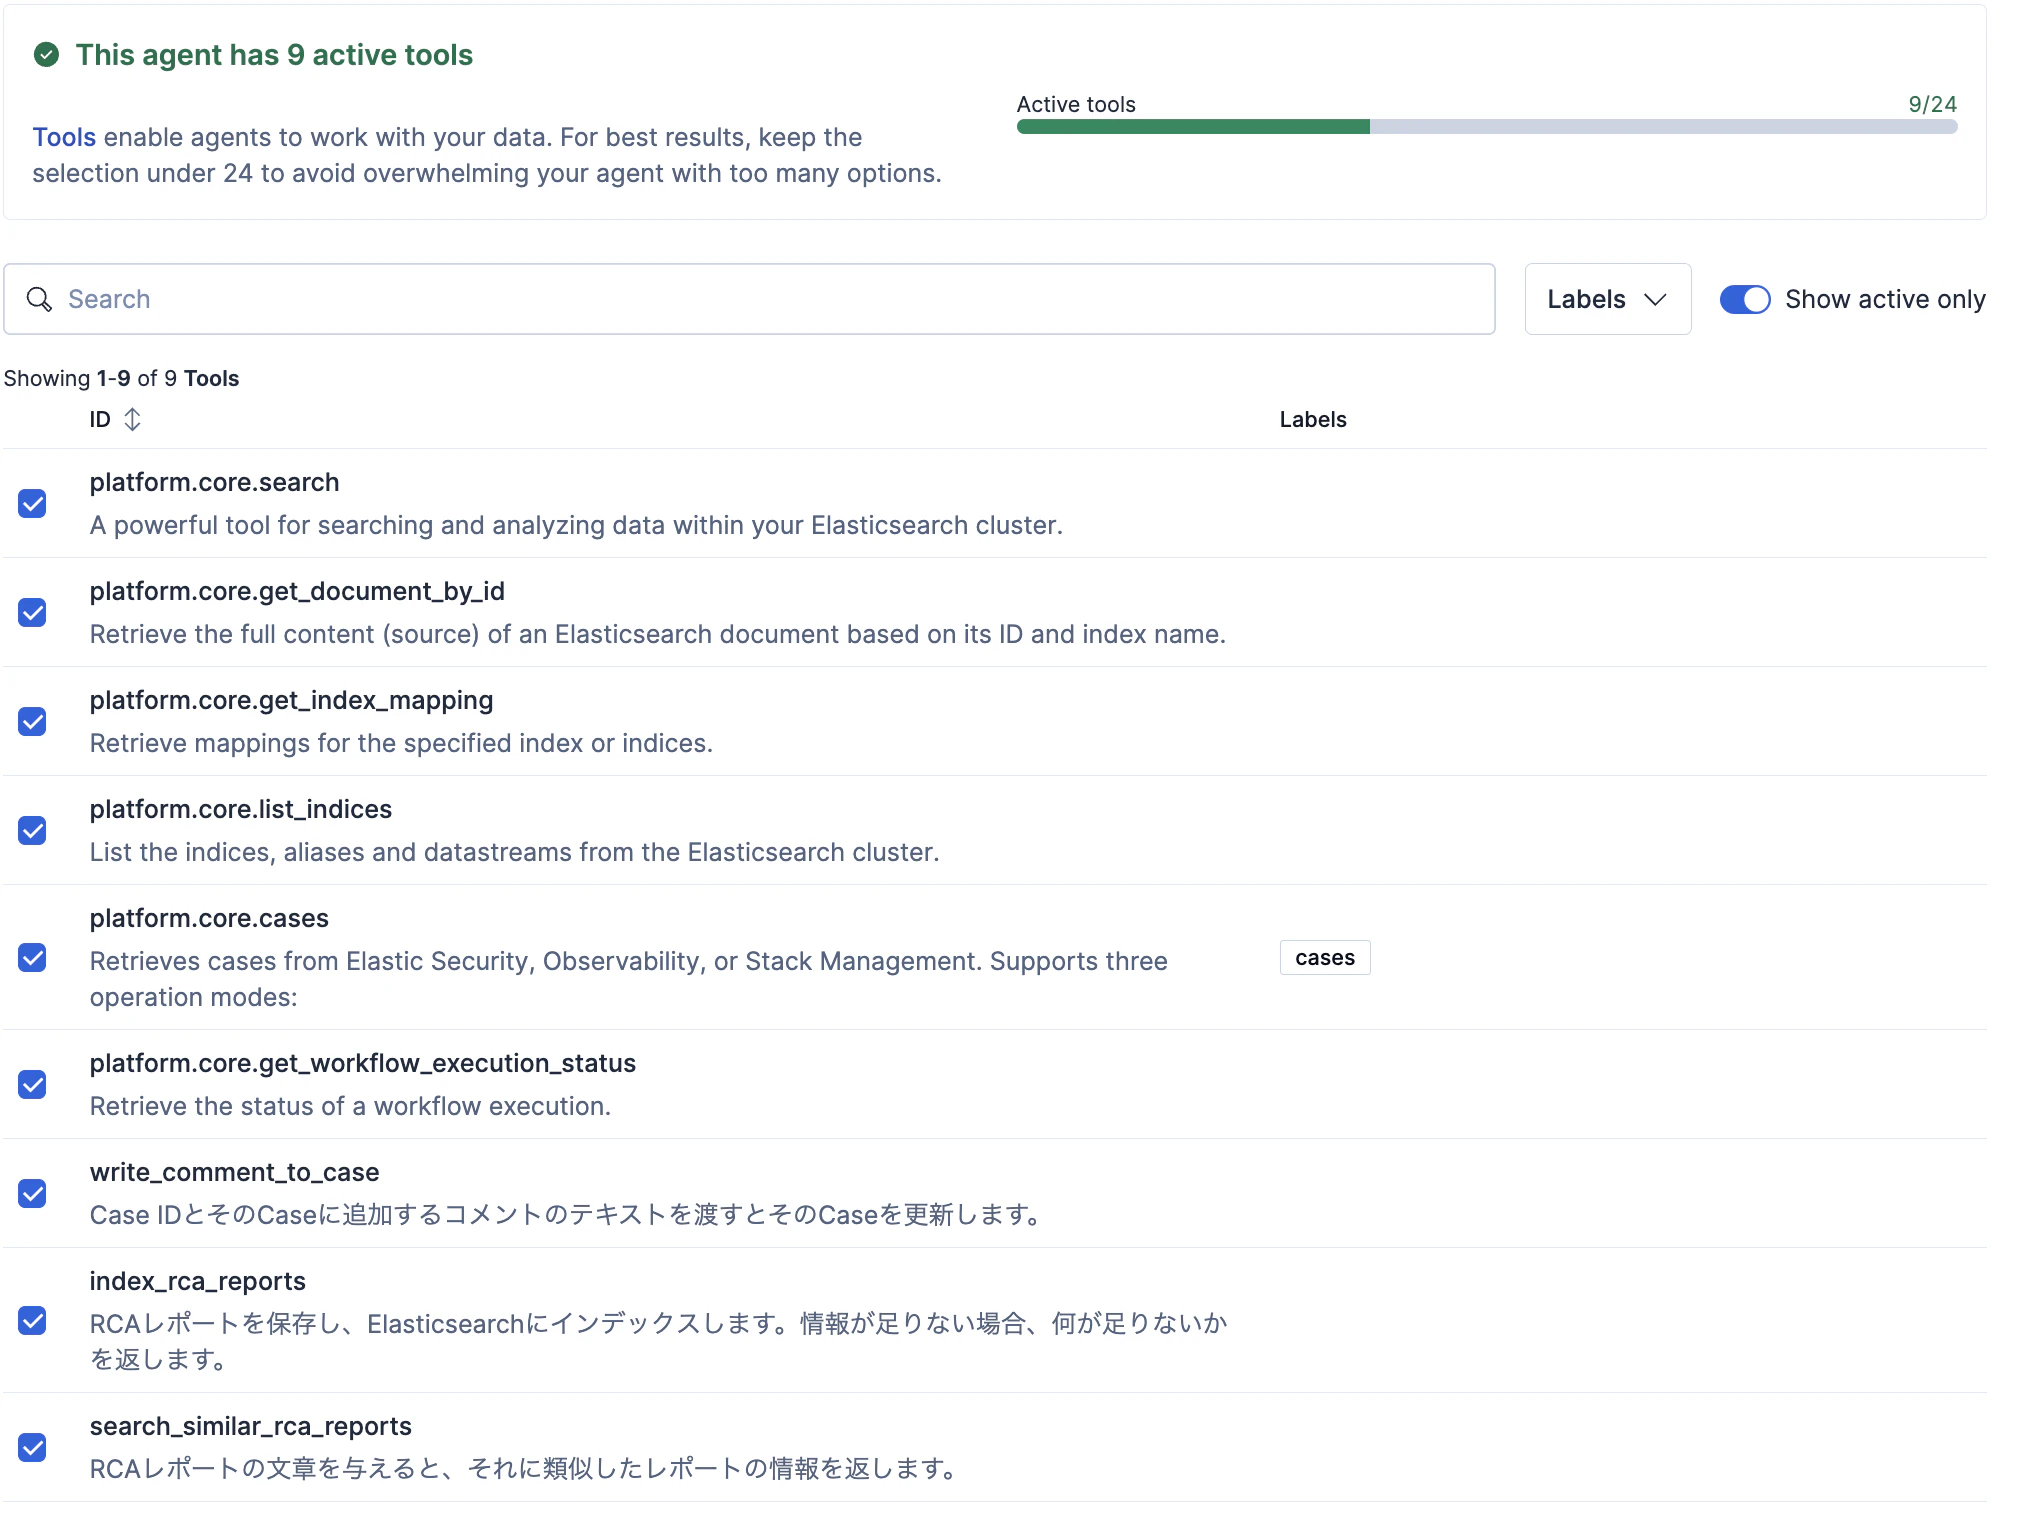Uncheck platform.core.get_document_by_id checkbox
Viewport: 2026px width, 1540px height.
click(x=32, y=612)
